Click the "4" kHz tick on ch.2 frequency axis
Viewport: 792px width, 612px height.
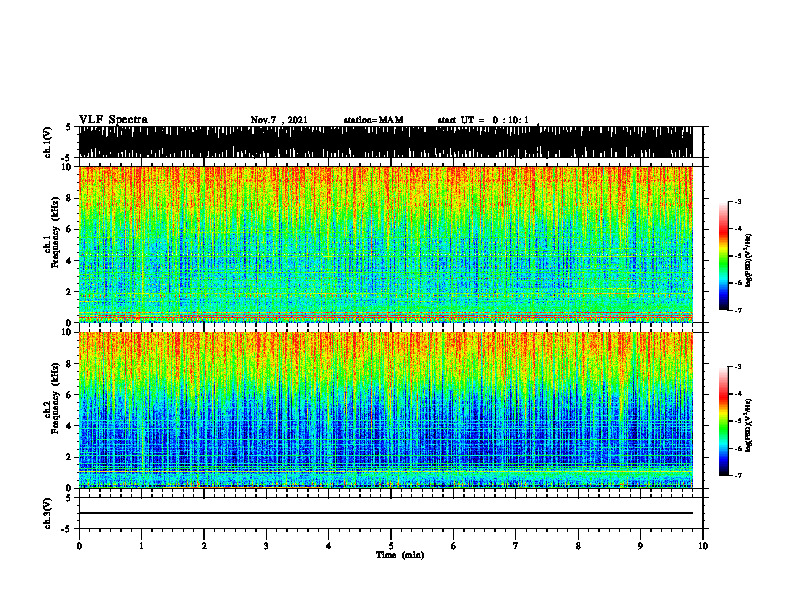[x=70, y=426]
